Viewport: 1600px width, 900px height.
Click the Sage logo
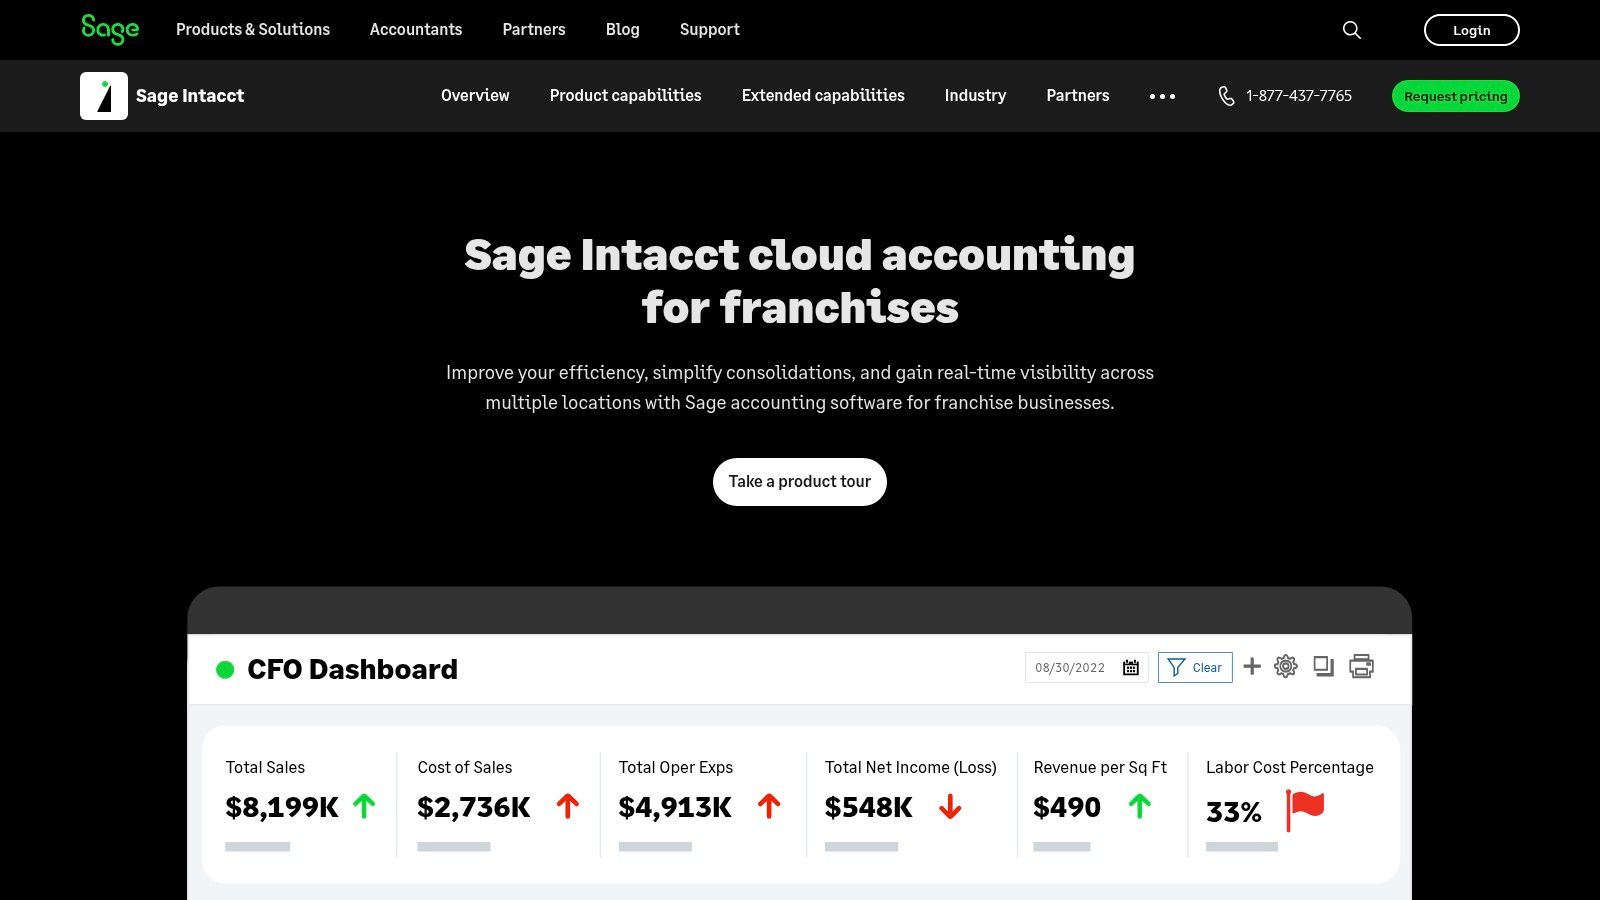[110, 30]
